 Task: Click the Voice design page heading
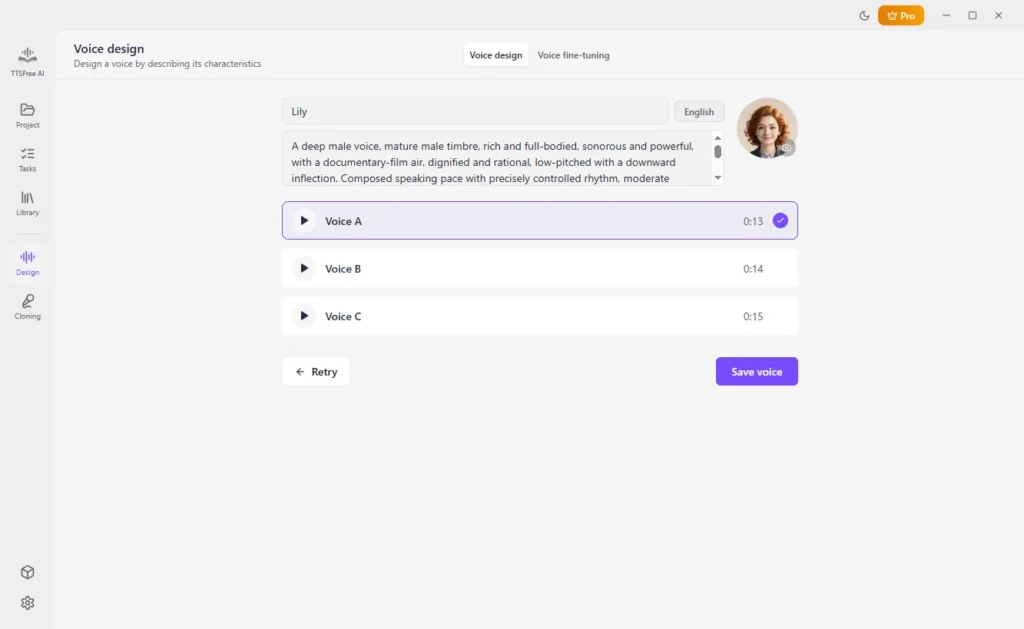coord(108,48)
